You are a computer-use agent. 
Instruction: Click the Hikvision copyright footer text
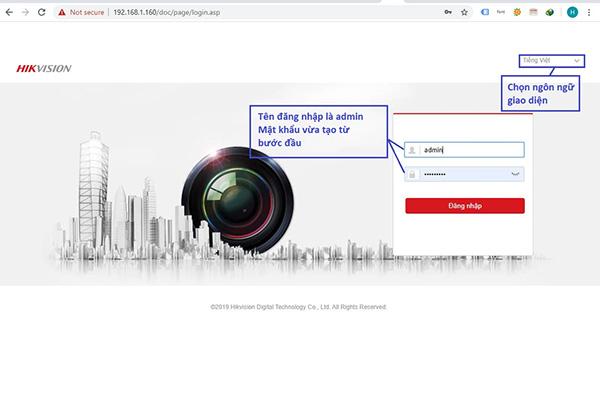(298, 307)
